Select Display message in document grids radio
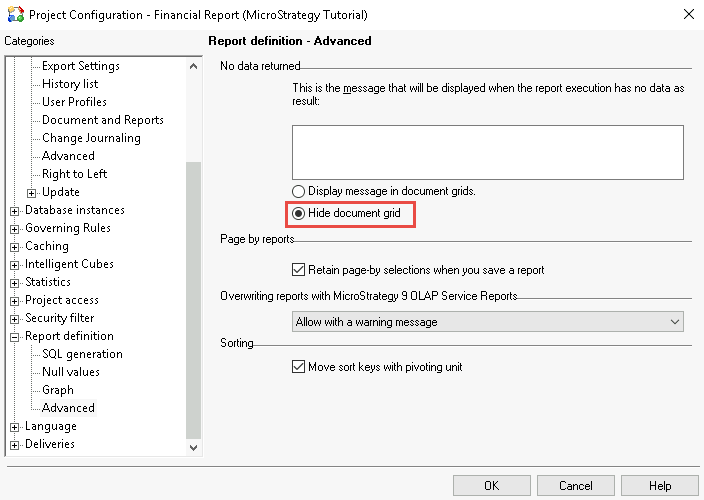The width and height of the screenshot is (704, 500). coord(298,192)
